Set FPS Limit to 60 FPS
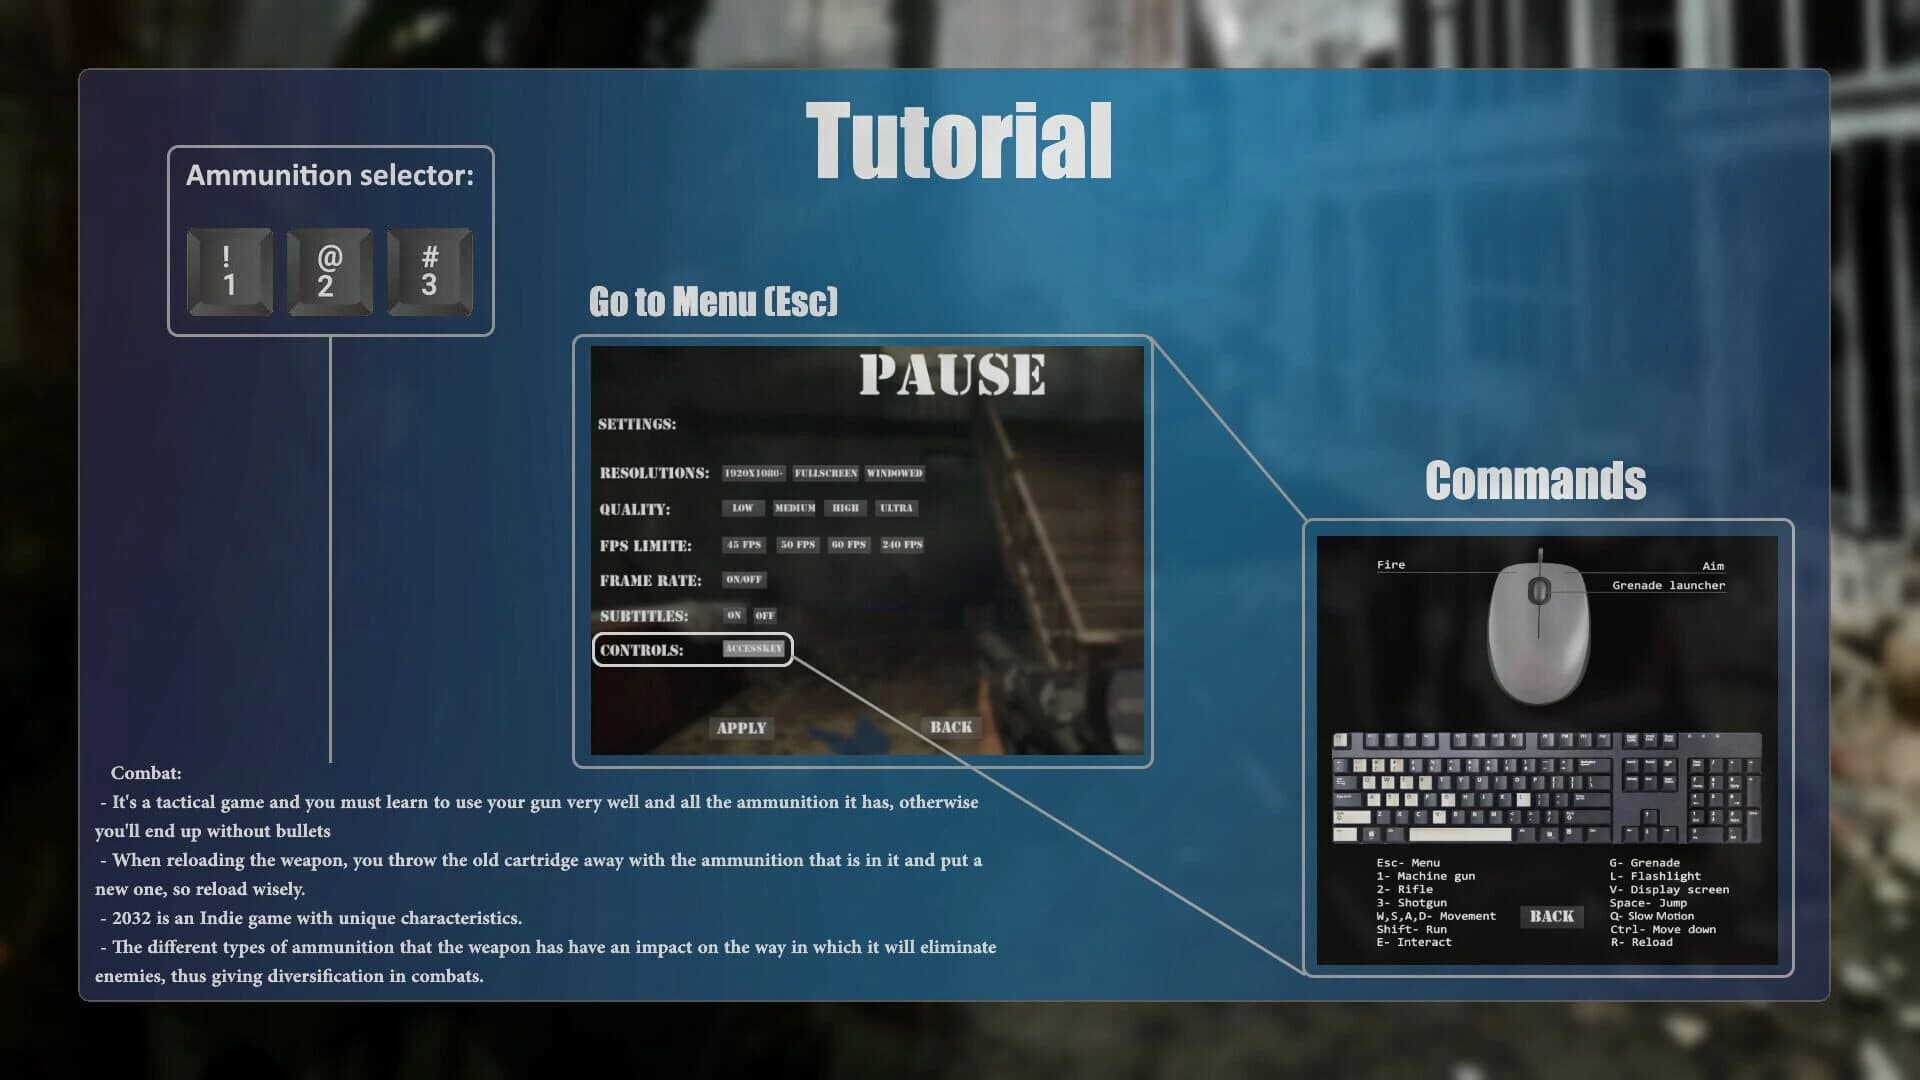1920x1080 pixels. [848, 545]
